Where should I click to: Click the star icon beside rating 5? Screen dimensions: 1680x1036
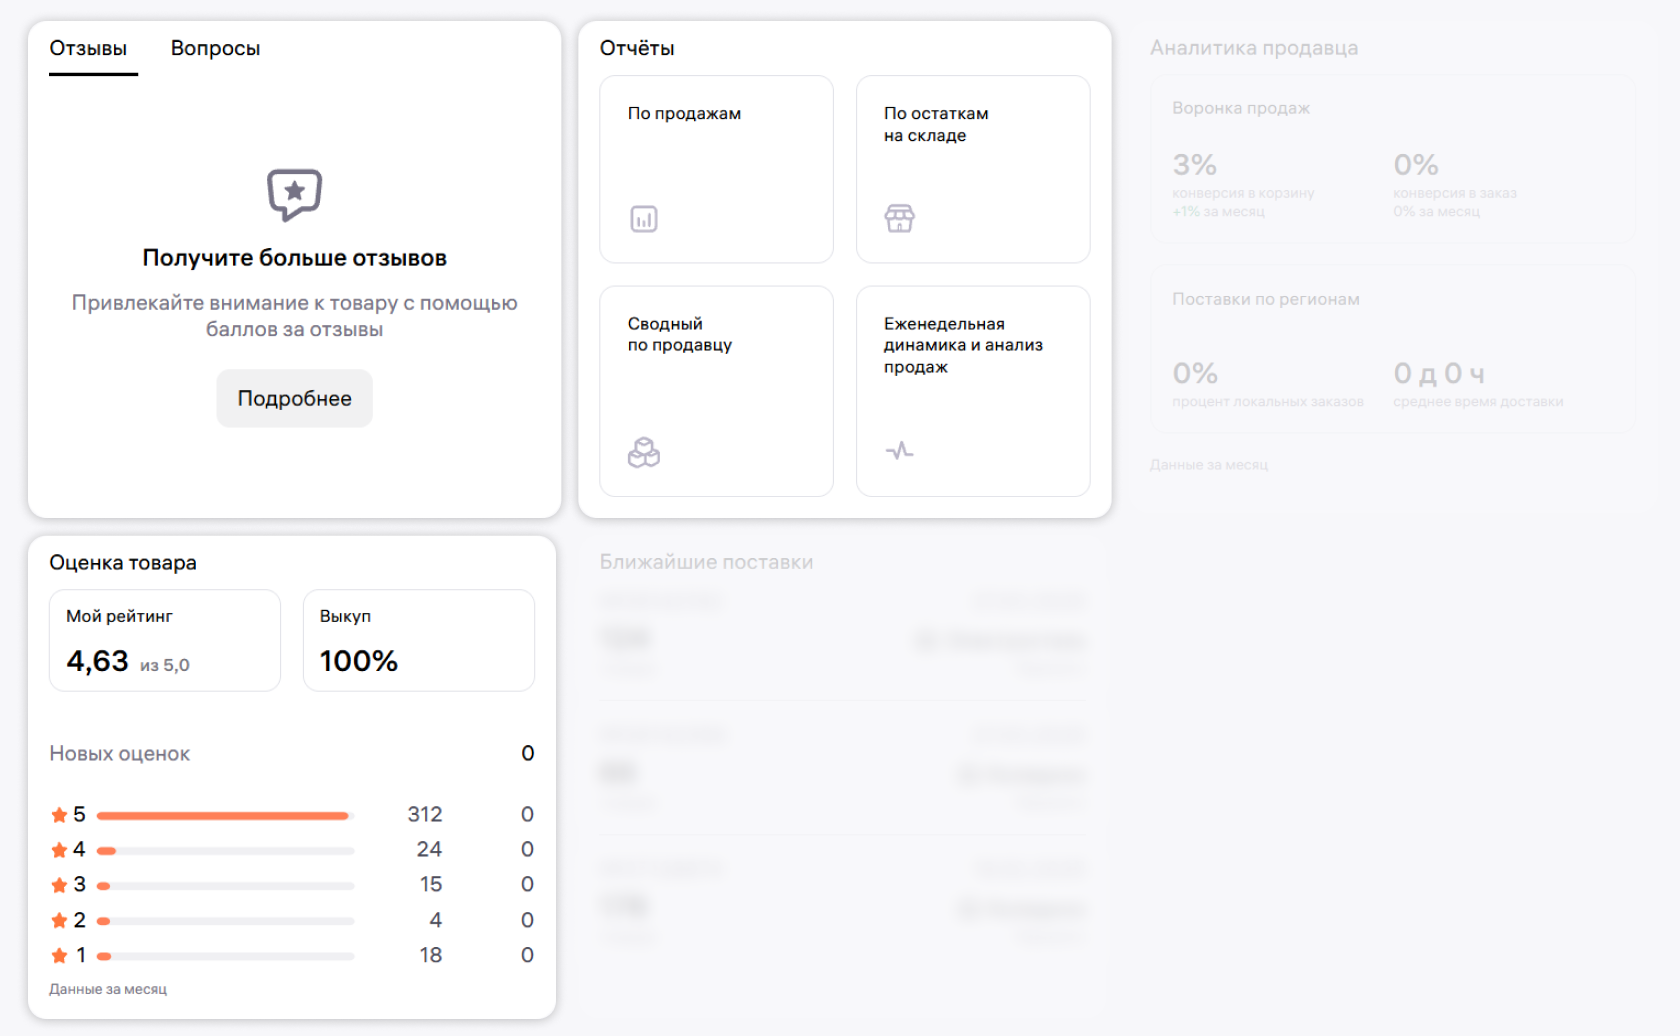click(x=59, y=815)
